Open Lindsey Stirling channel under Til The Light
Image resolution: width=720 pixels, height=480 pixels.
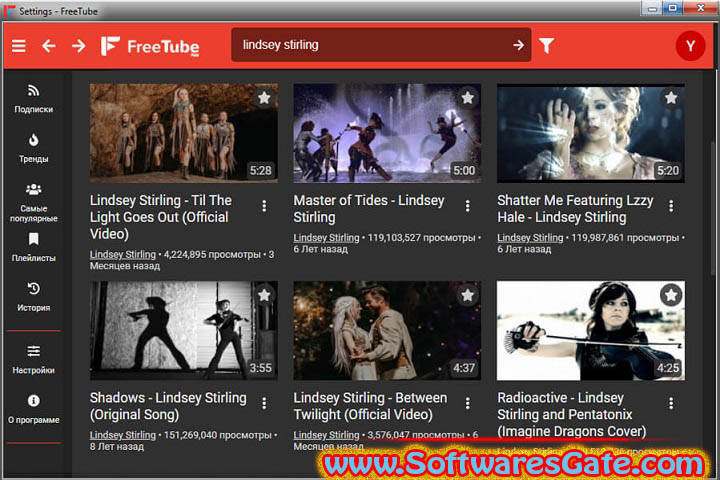pos(123,254)
